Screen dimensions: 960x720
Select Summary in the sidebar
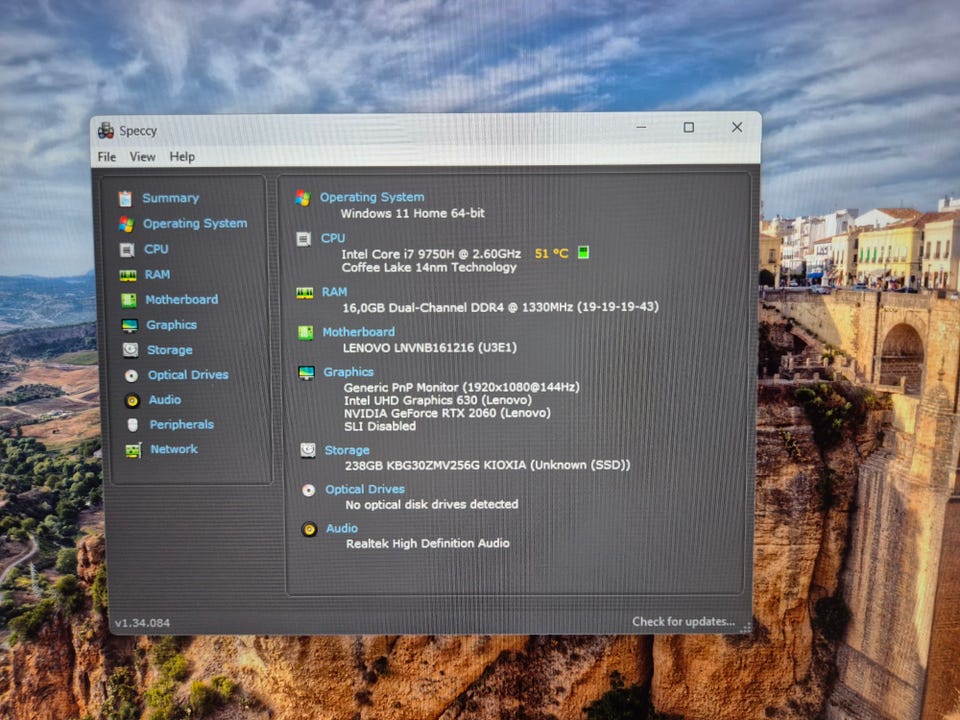tap(170, 198)
